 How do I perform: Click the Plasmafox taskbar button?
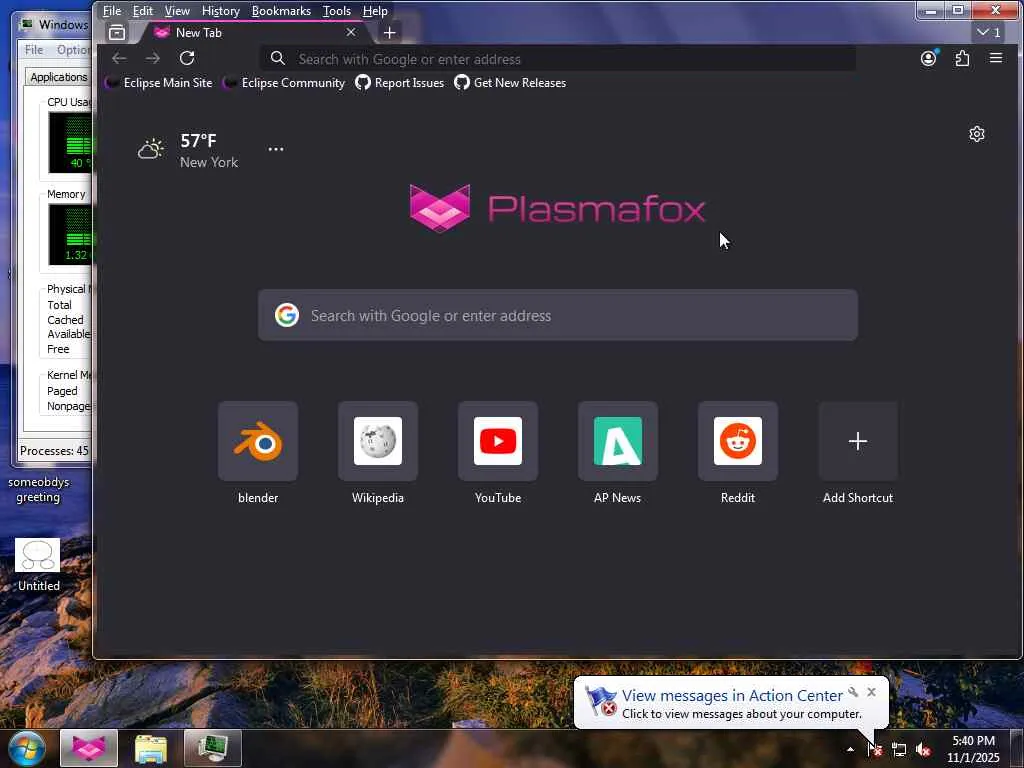89,748
